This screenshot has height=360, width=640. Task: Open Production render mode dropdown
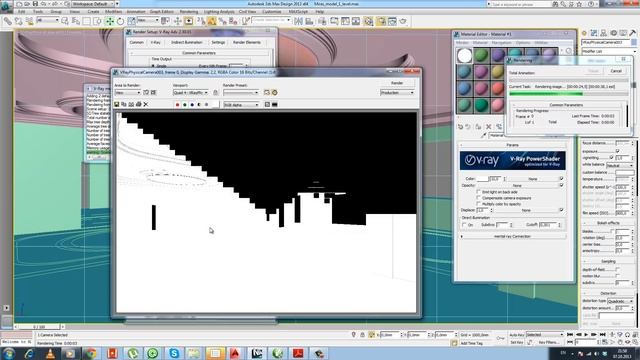tap(397, 93)
